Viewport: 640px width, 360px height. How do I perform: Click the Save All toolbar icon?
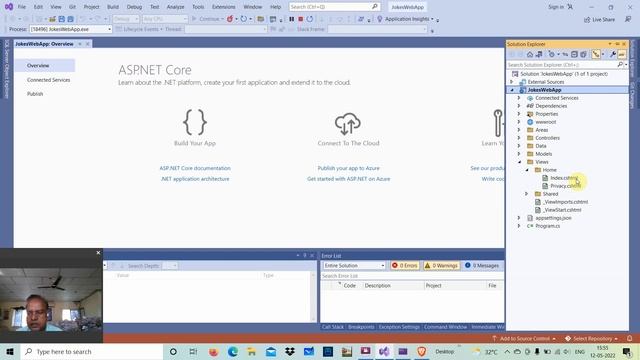[x=70, y=19]
